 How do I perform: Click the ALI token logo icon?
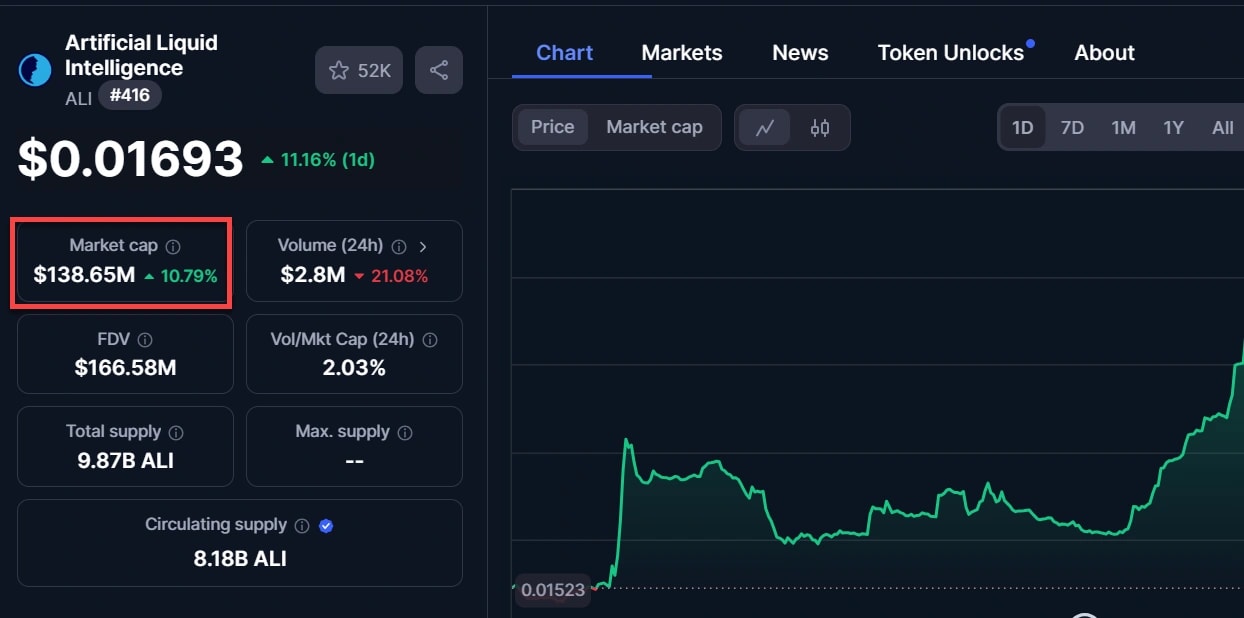tap(35, 70)
